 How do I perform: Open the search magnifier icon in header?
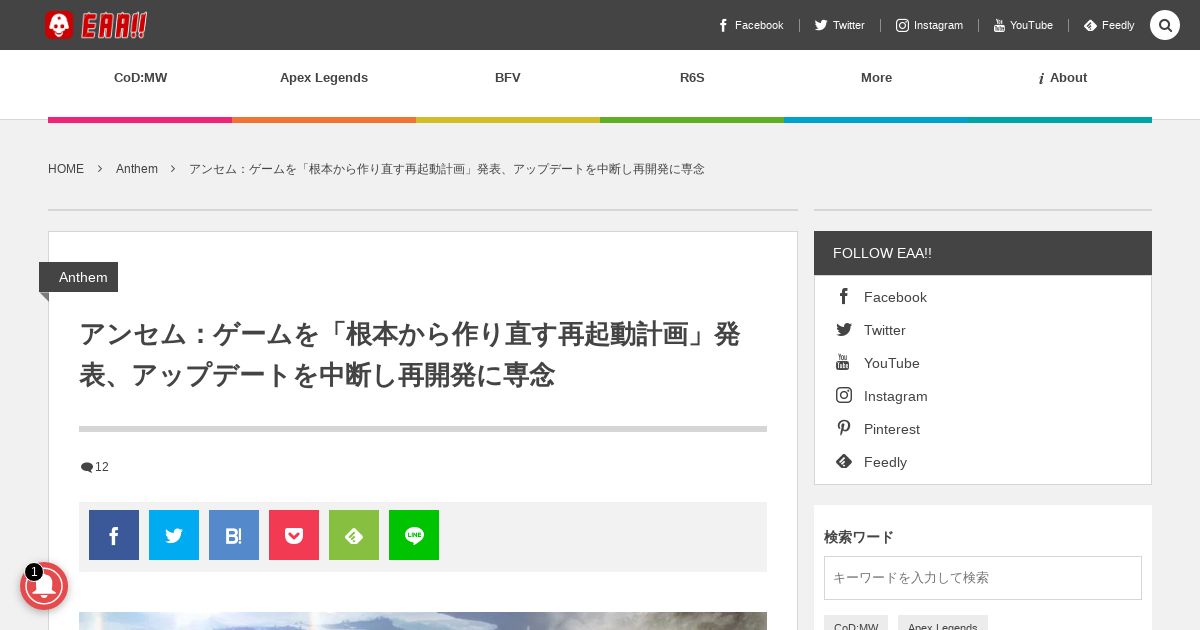point(1165,25)
